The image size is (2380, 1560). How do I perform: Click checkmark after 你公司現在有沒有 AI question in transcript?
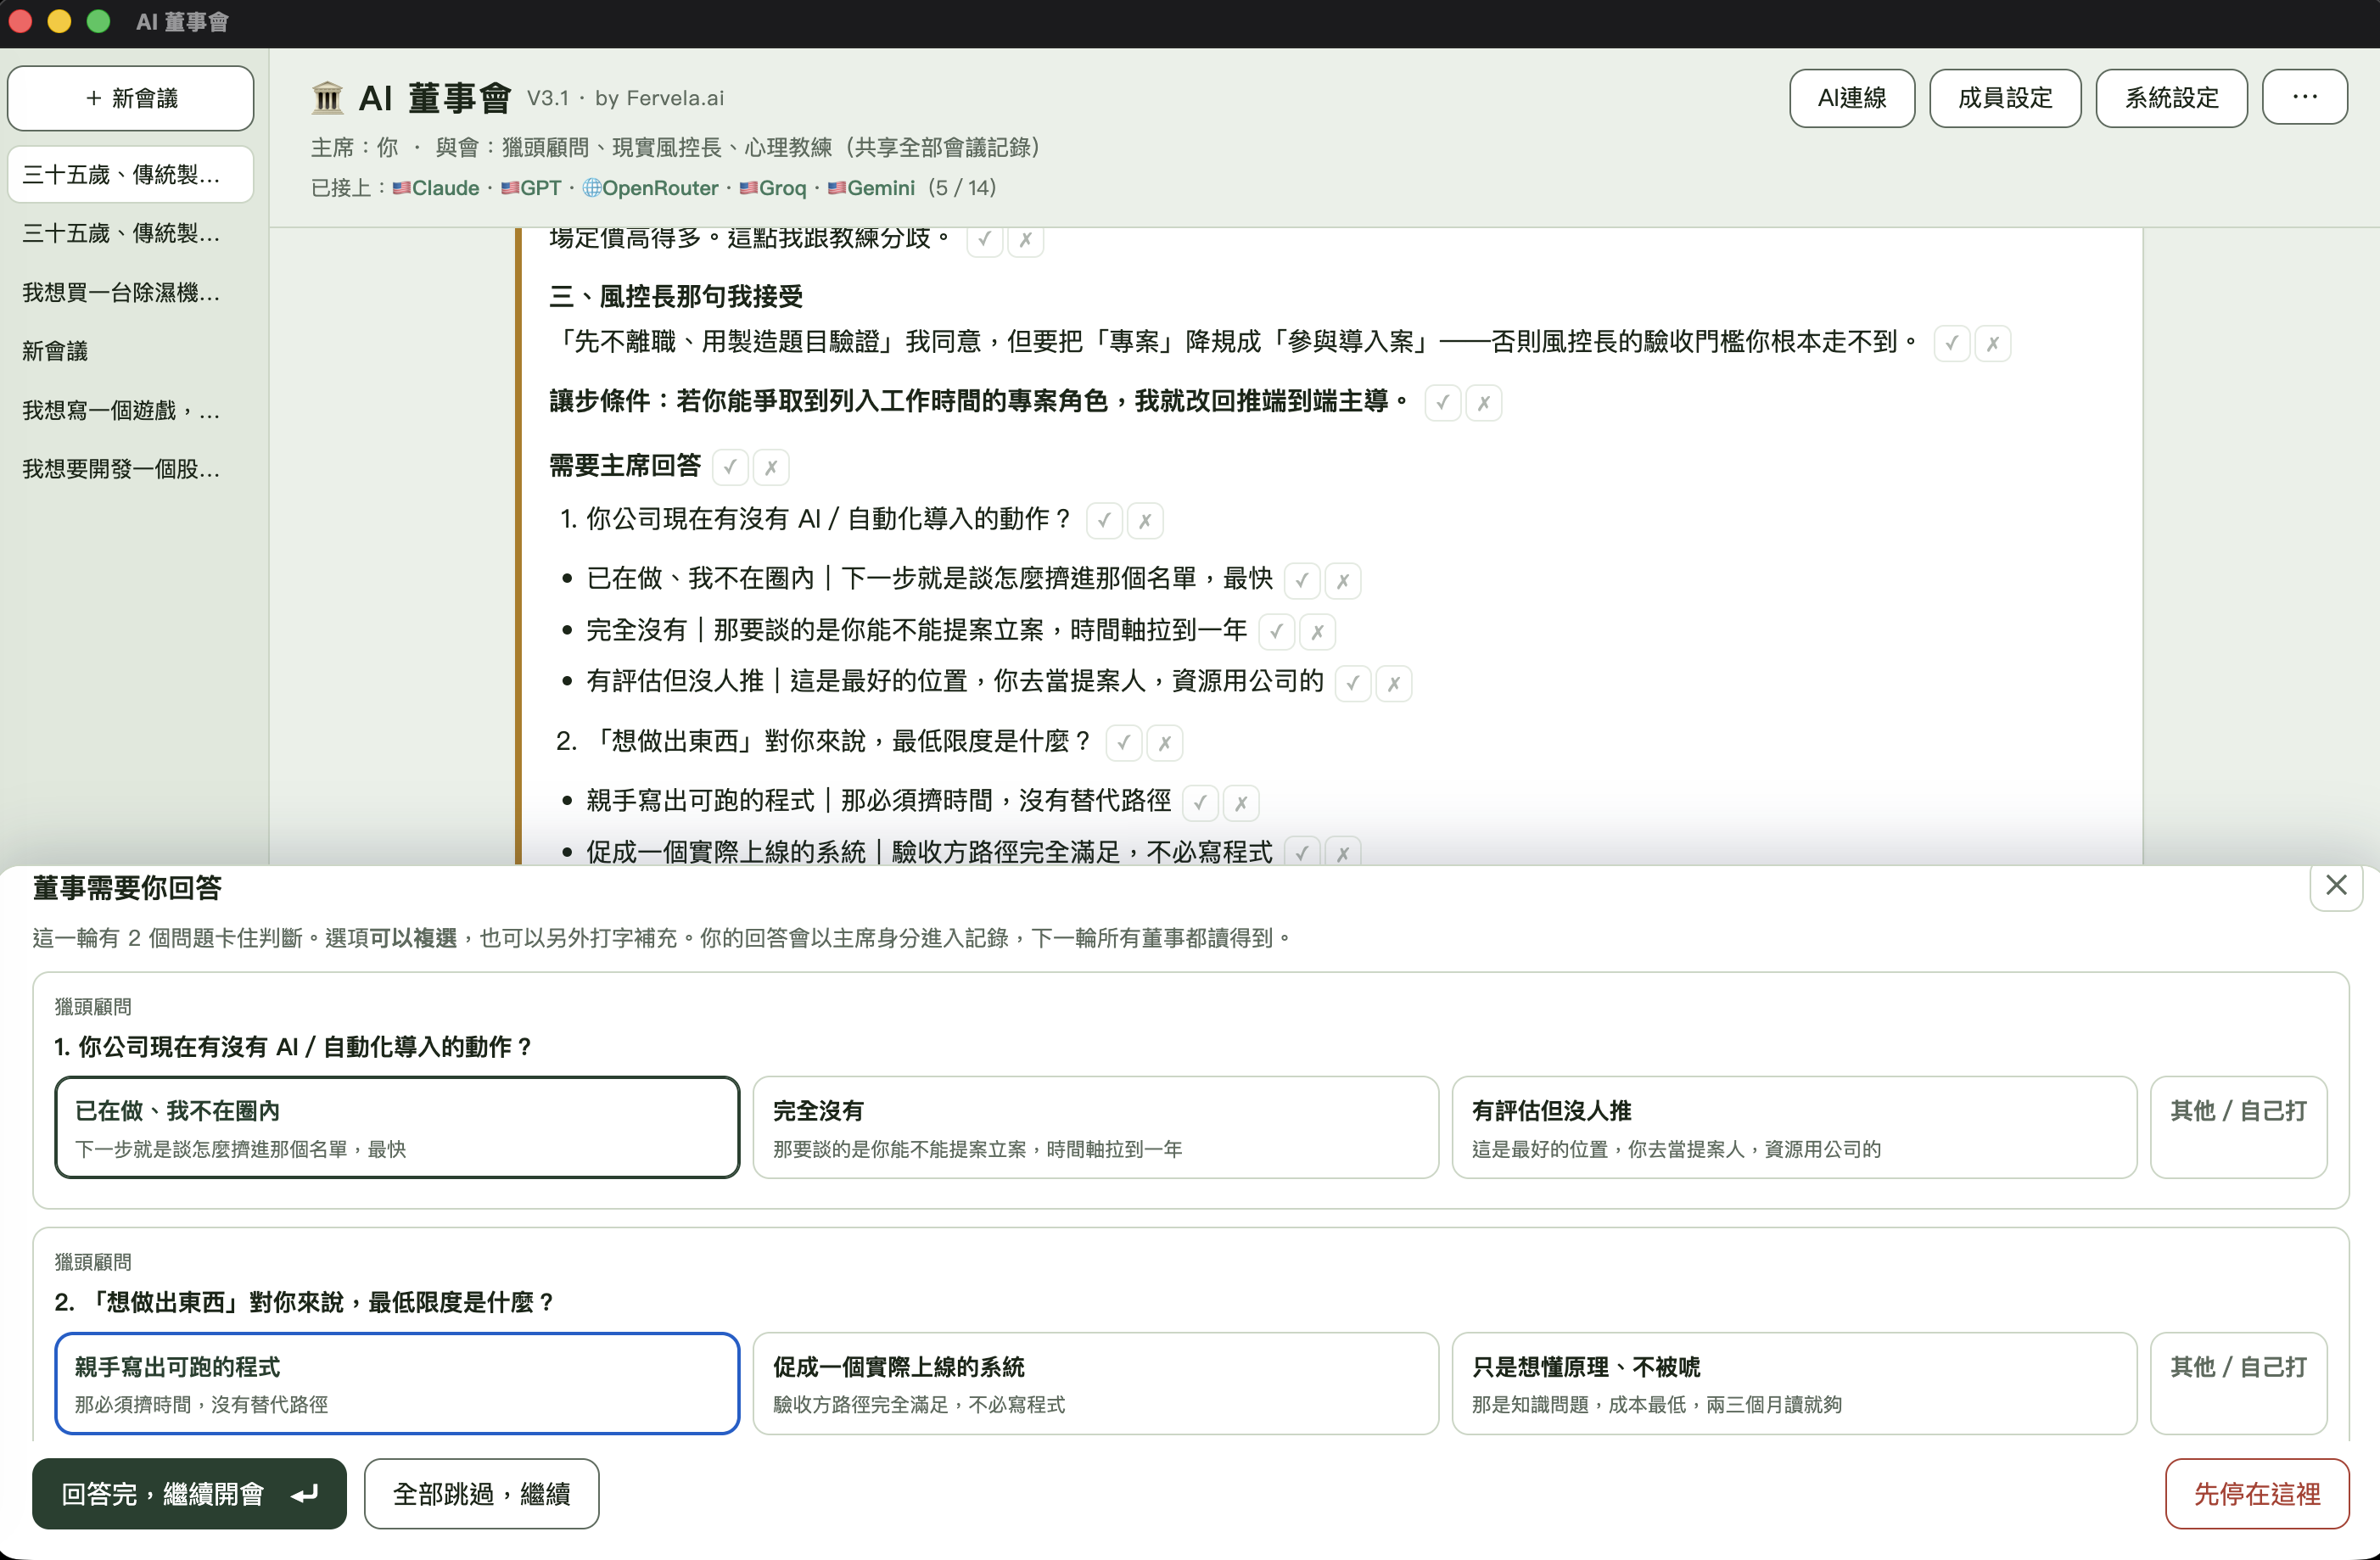(1104, 520)
